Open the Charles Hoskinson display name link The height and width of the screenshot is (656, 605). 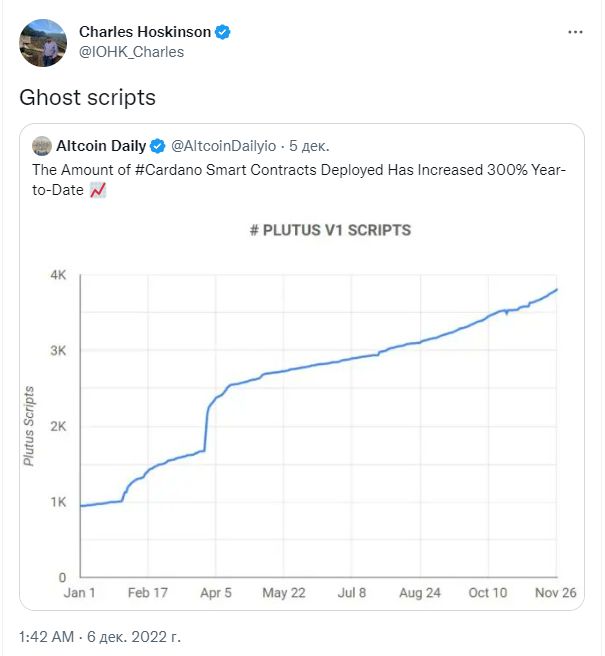(145, 32)
